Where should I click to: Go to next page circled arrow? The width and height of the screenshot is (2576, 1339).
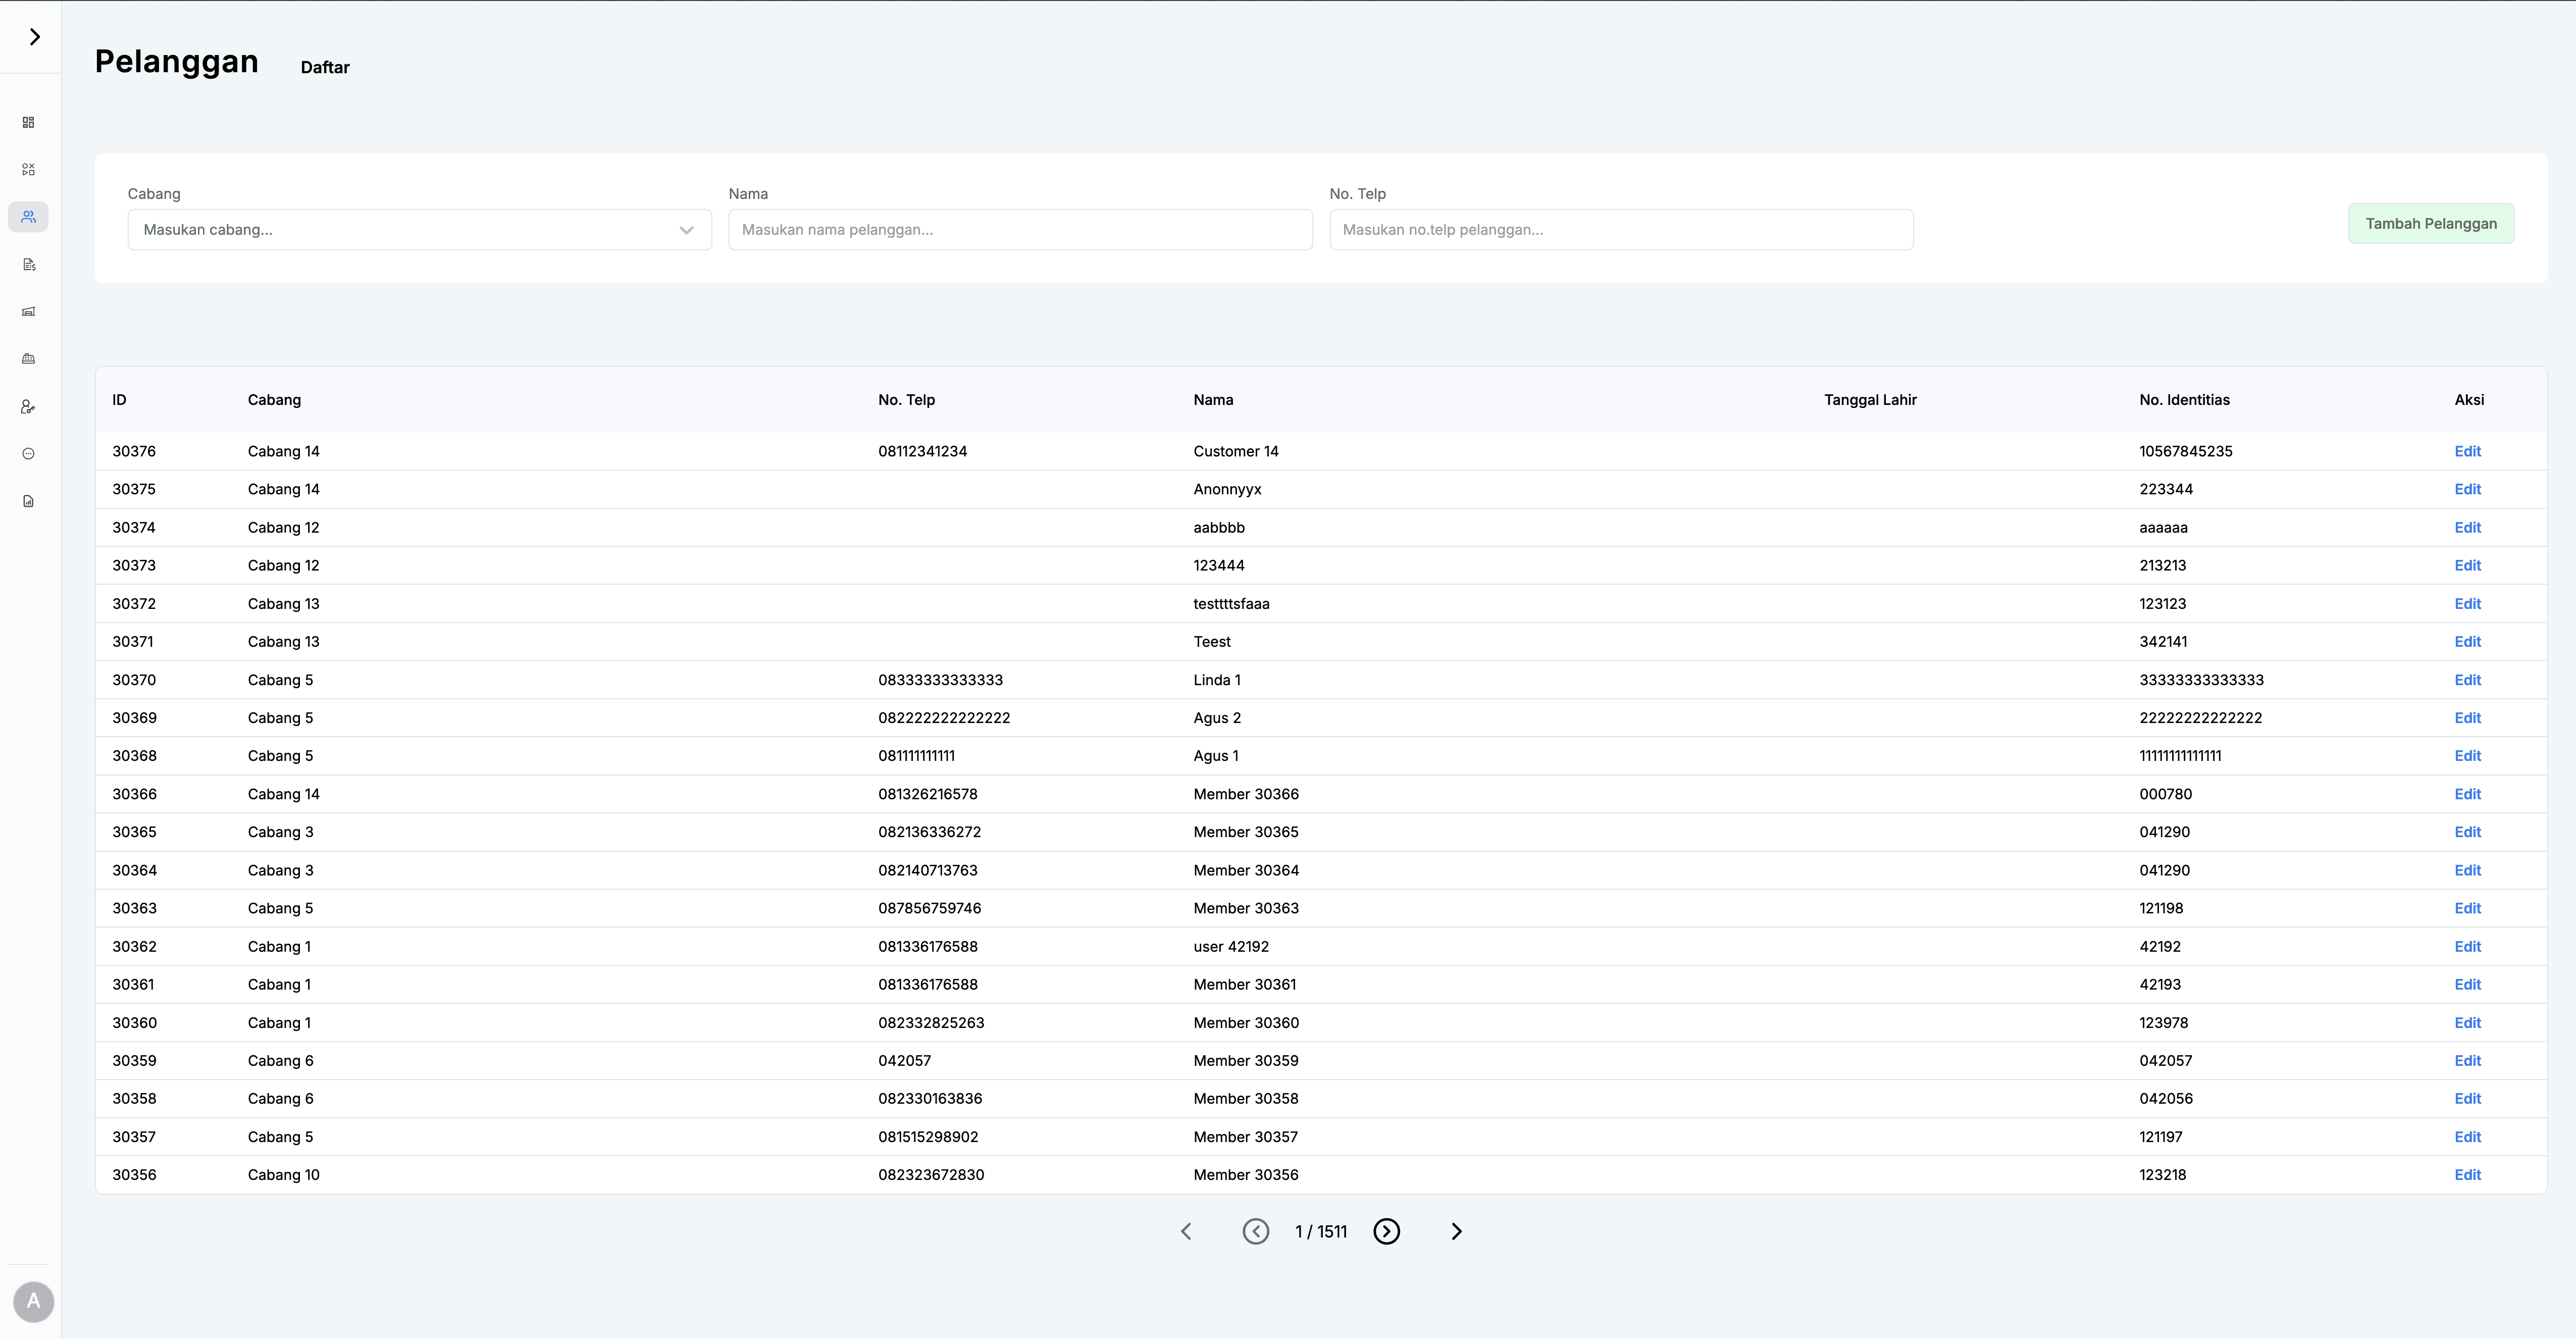pyautogui.click(x=1386, y=1232)
